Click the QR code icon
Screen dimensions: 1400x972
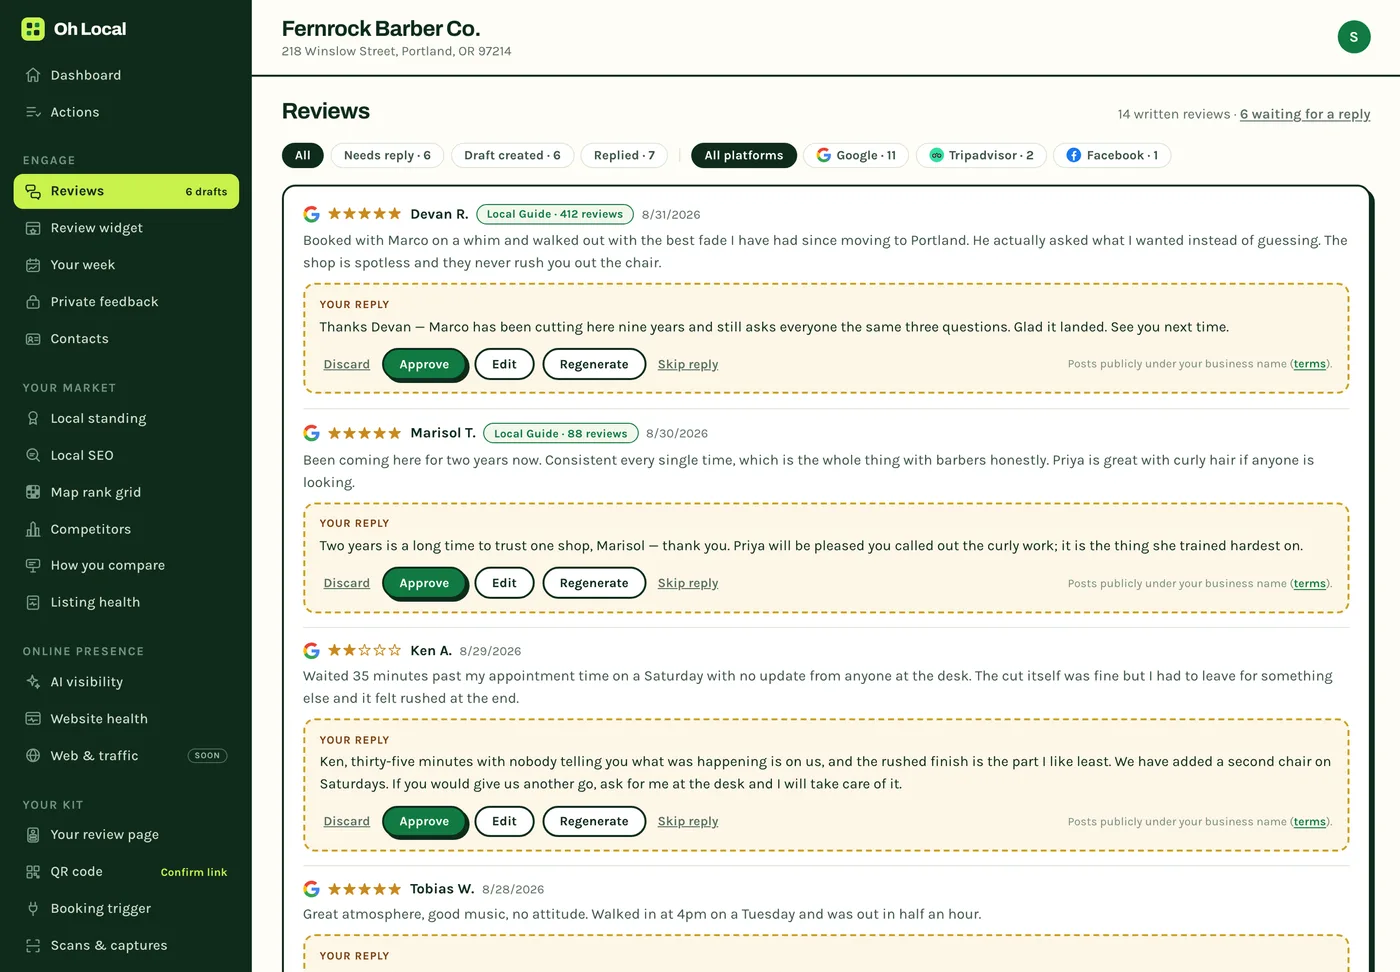point(33,872)
